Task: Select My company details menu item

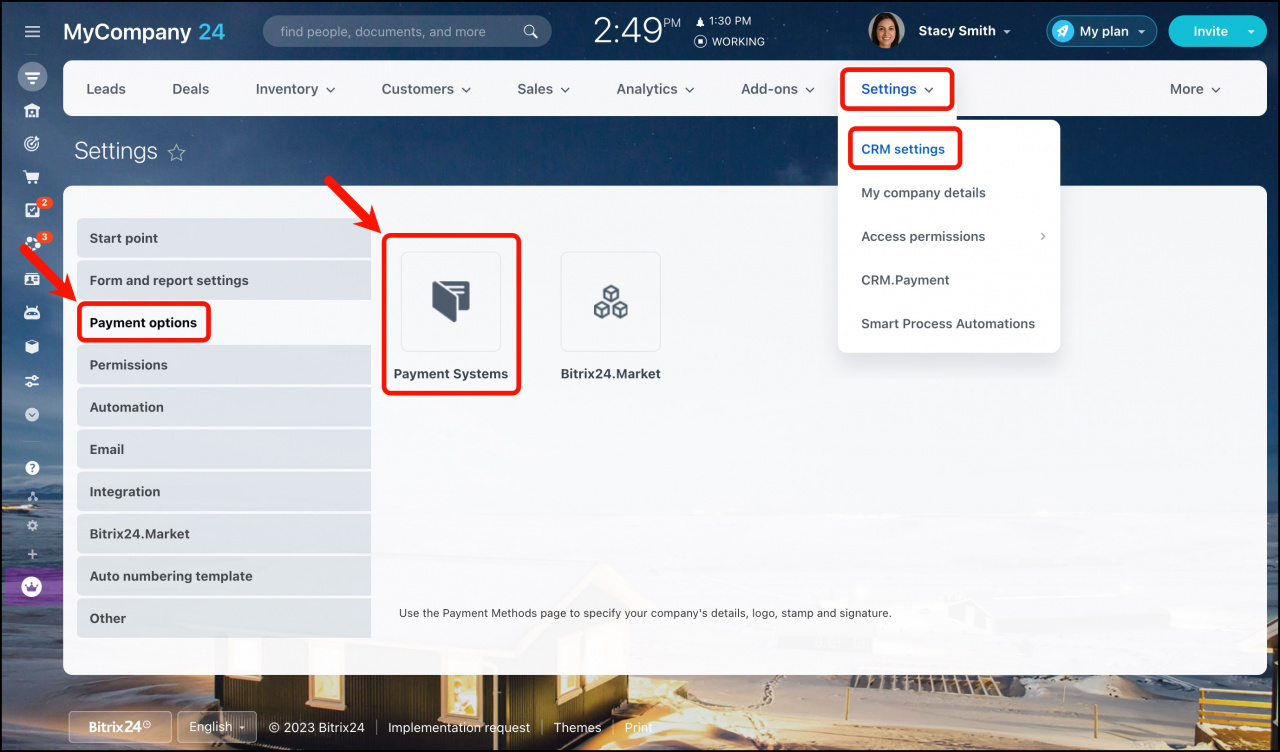Action: tap(923, 193)
